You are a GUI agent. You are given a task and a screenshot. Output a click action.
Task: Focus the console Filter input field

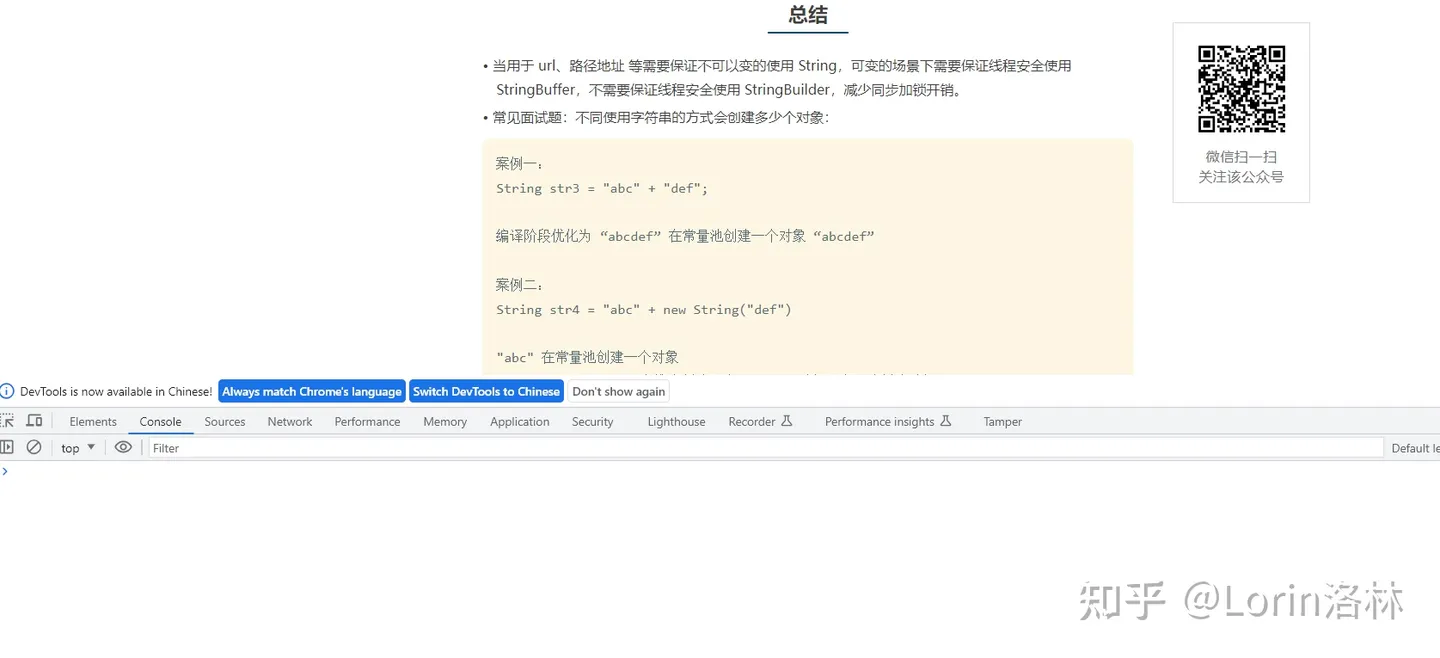(760, 448)
